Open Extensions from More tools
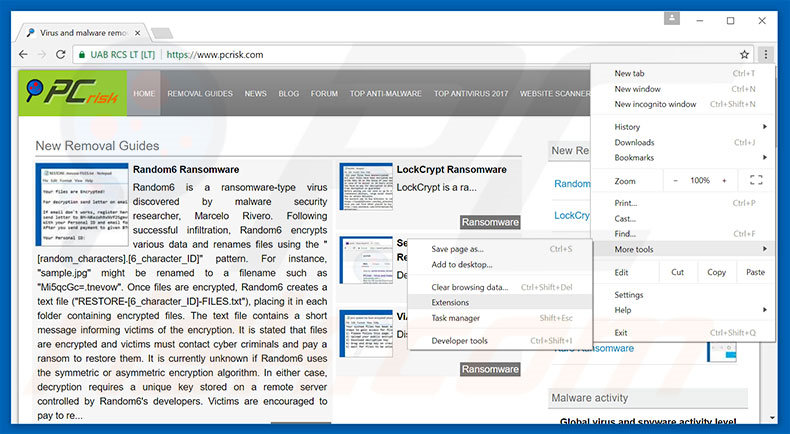Viewport: 790px width, 434px height. (x=500, y=302)
